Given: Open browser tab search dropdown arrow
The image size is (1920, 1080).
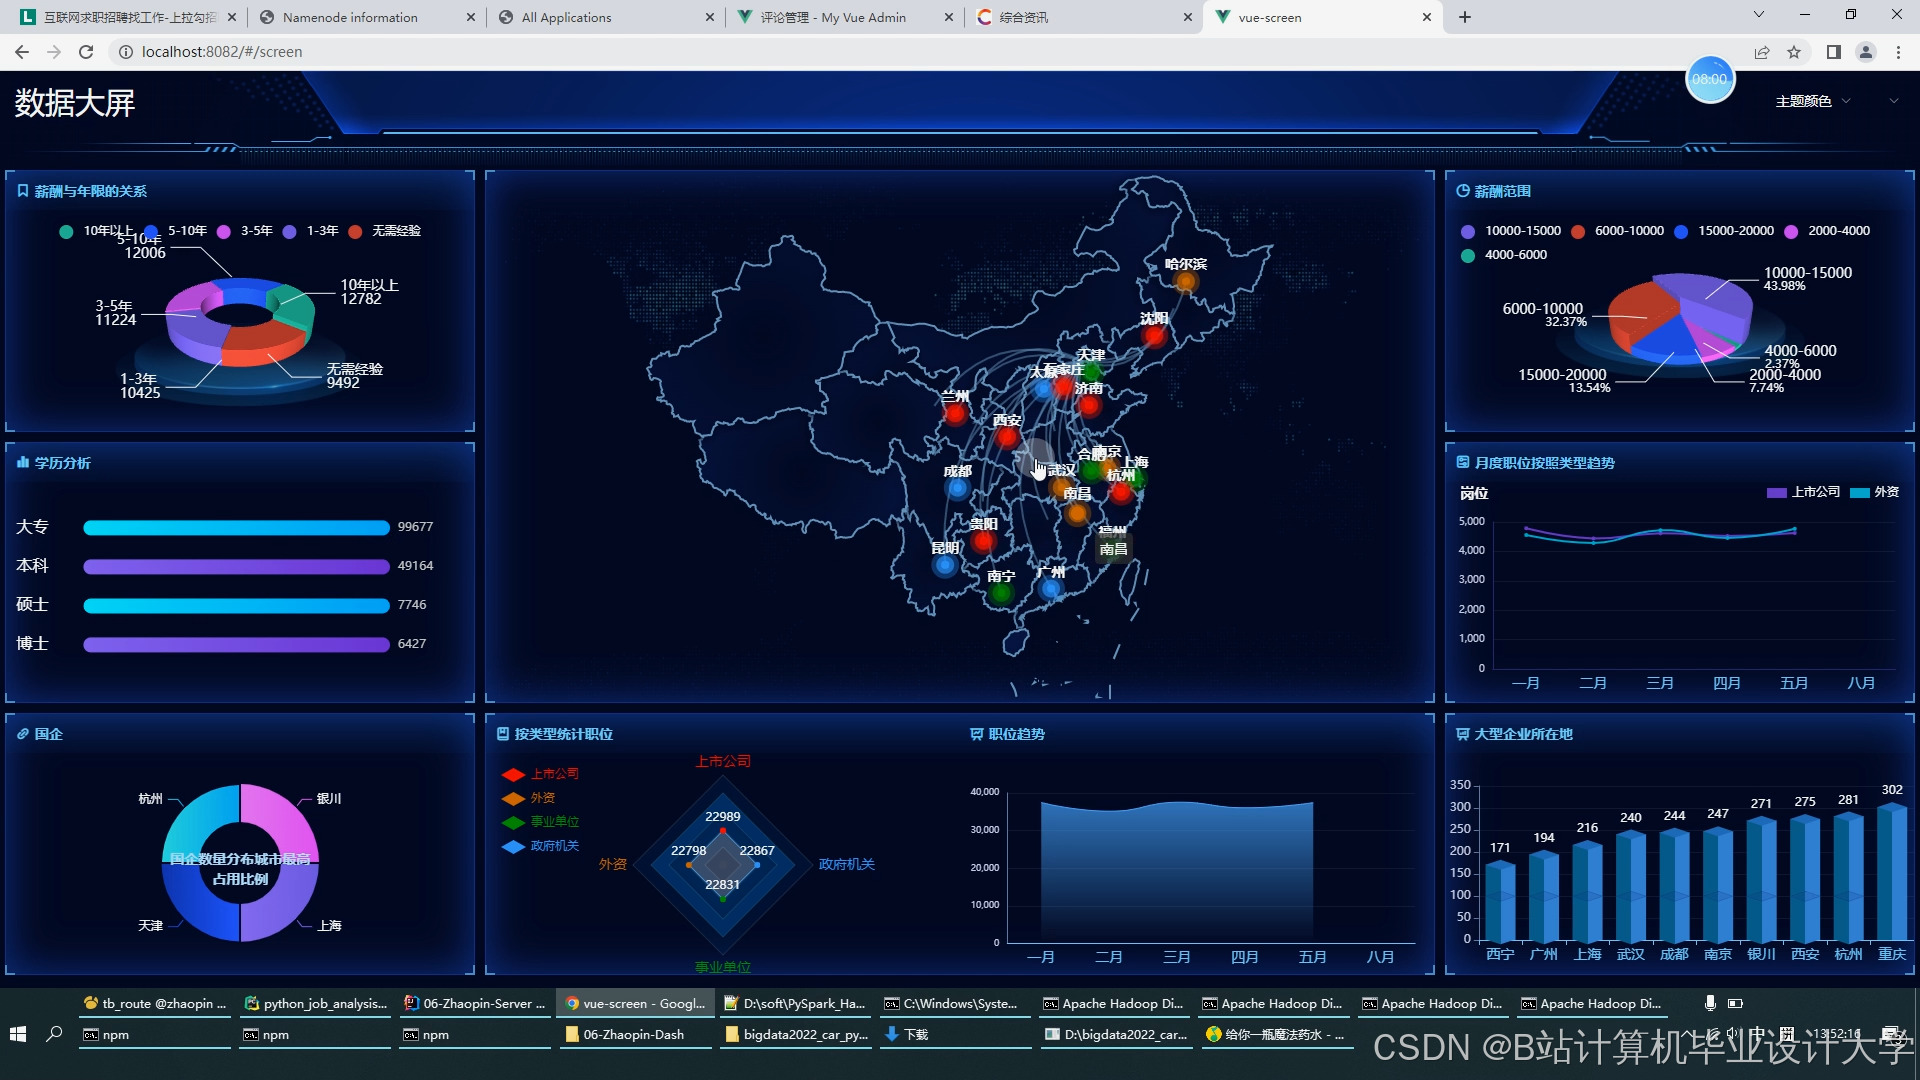Looking at the screenshot, I should click(x=1758, y=16).
